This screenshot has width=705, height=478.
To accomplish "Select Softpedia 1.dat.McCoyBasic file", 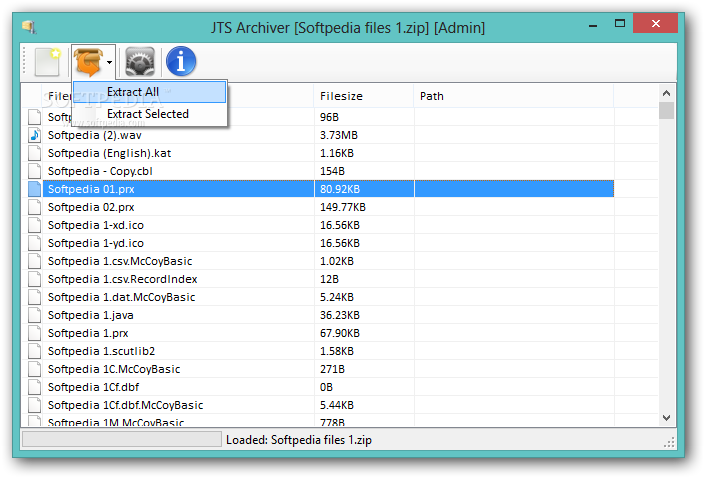I will (x=121, y=297).
